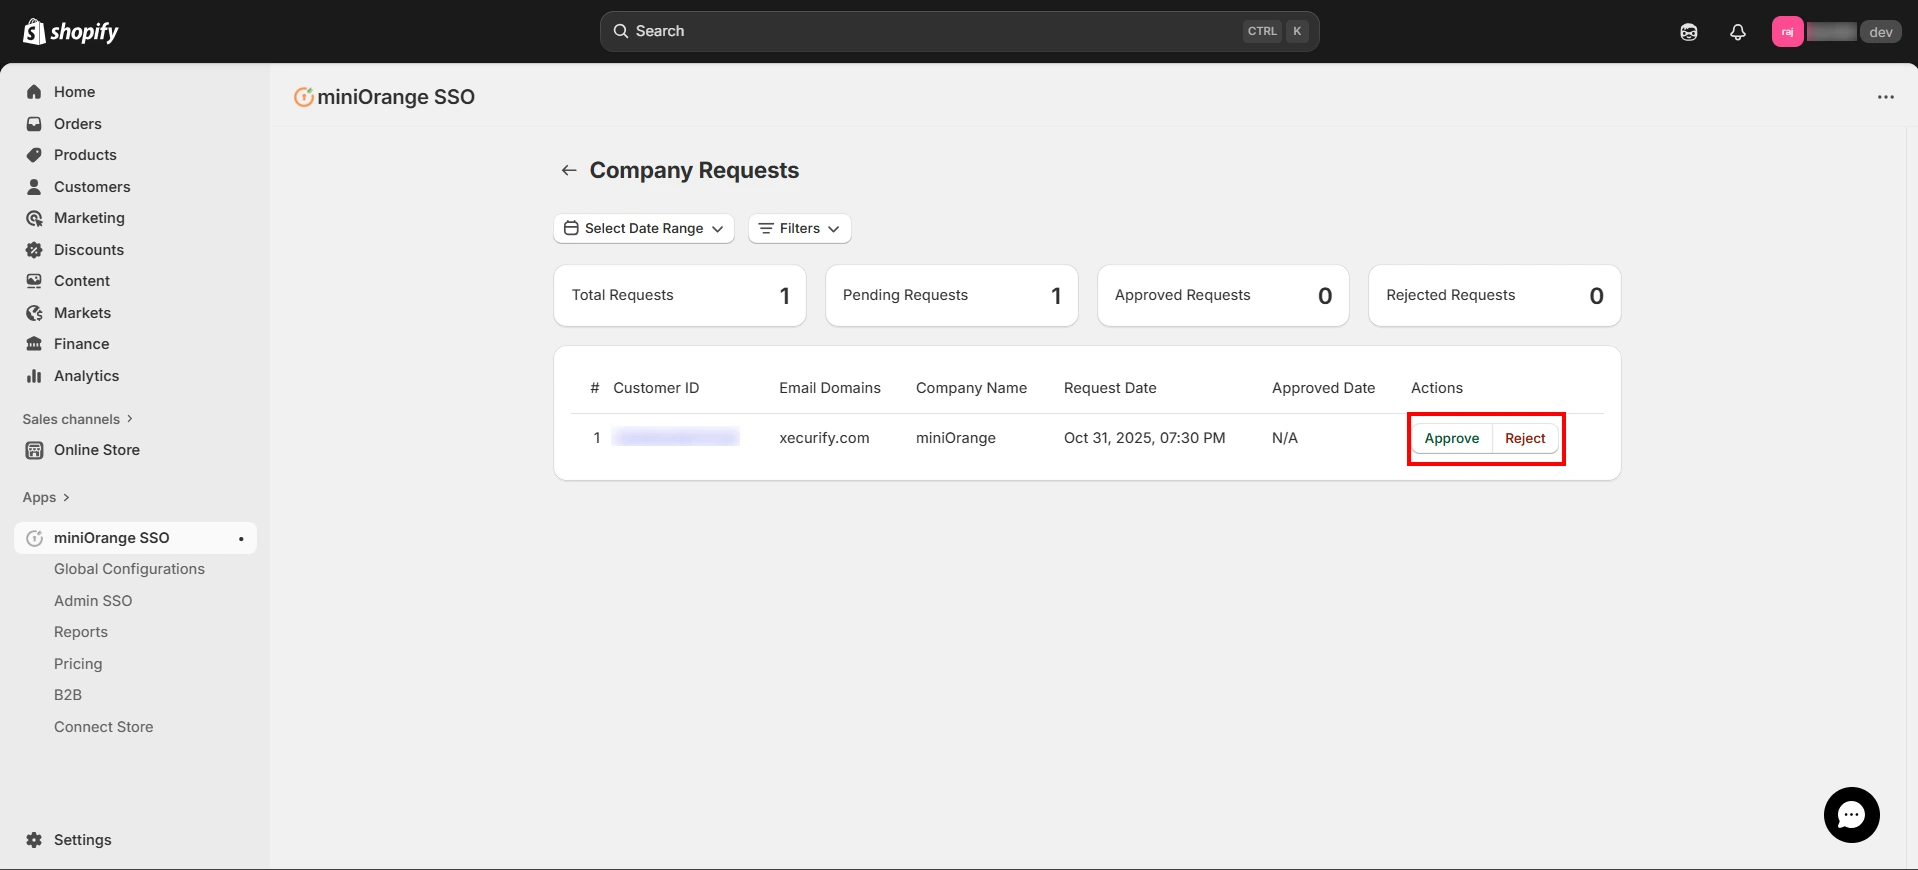Go back with the arrow beside Company Requests

point(569,170)
